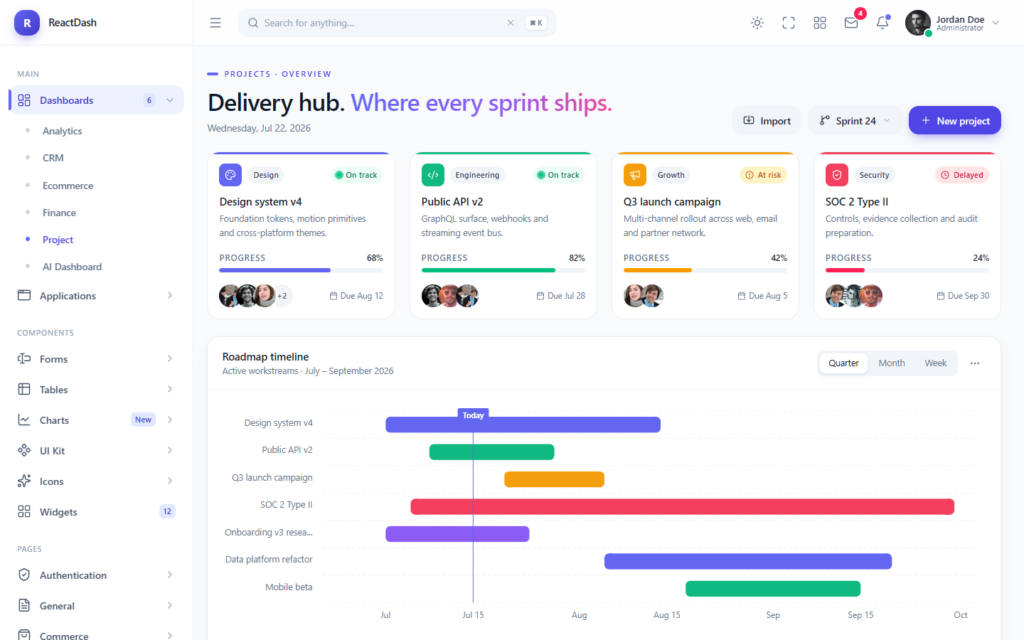The image size is (1024, 640).
Task: Click the Tables sidebar icon
Action: click(24, 389)
